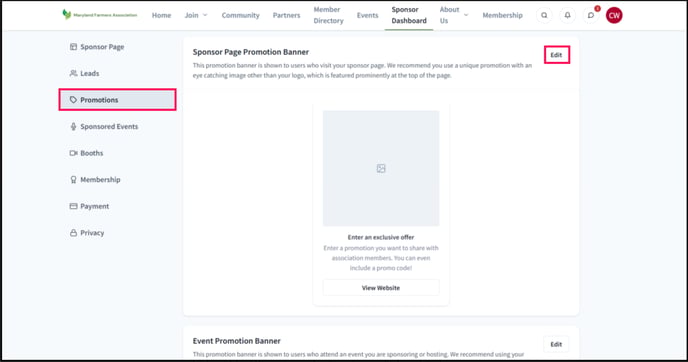Screen dimensions: 688x362
Task: Open Payment in the sidebar
Action: pyautogui.click(x=94, y=206)
